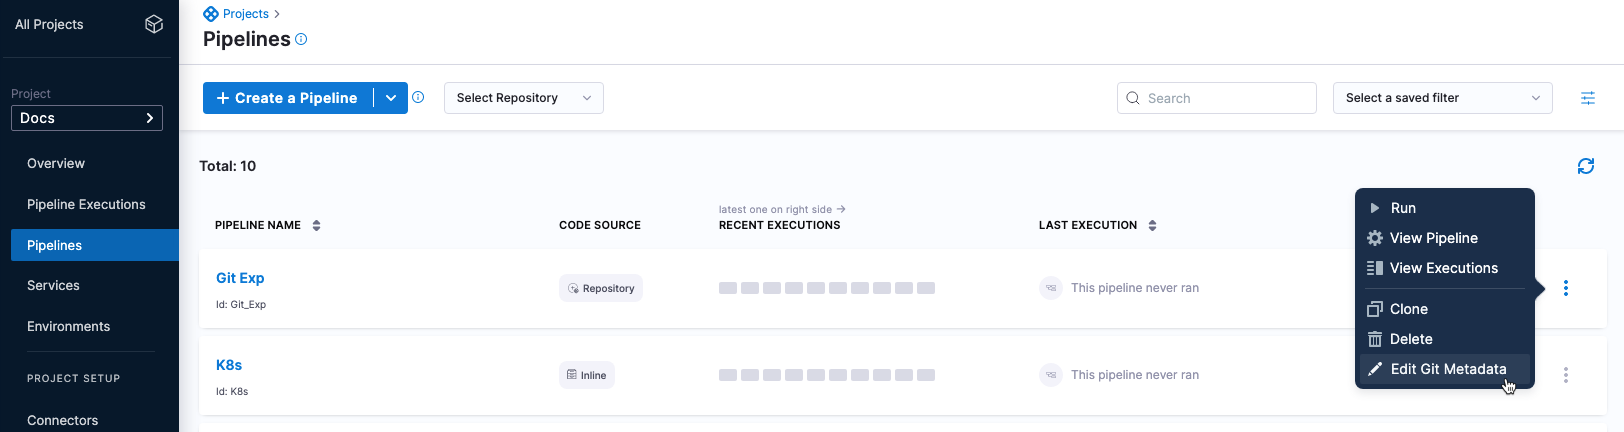
Task: Choose Edit Git Metadata from context menu
Action: coord(1447,369)
